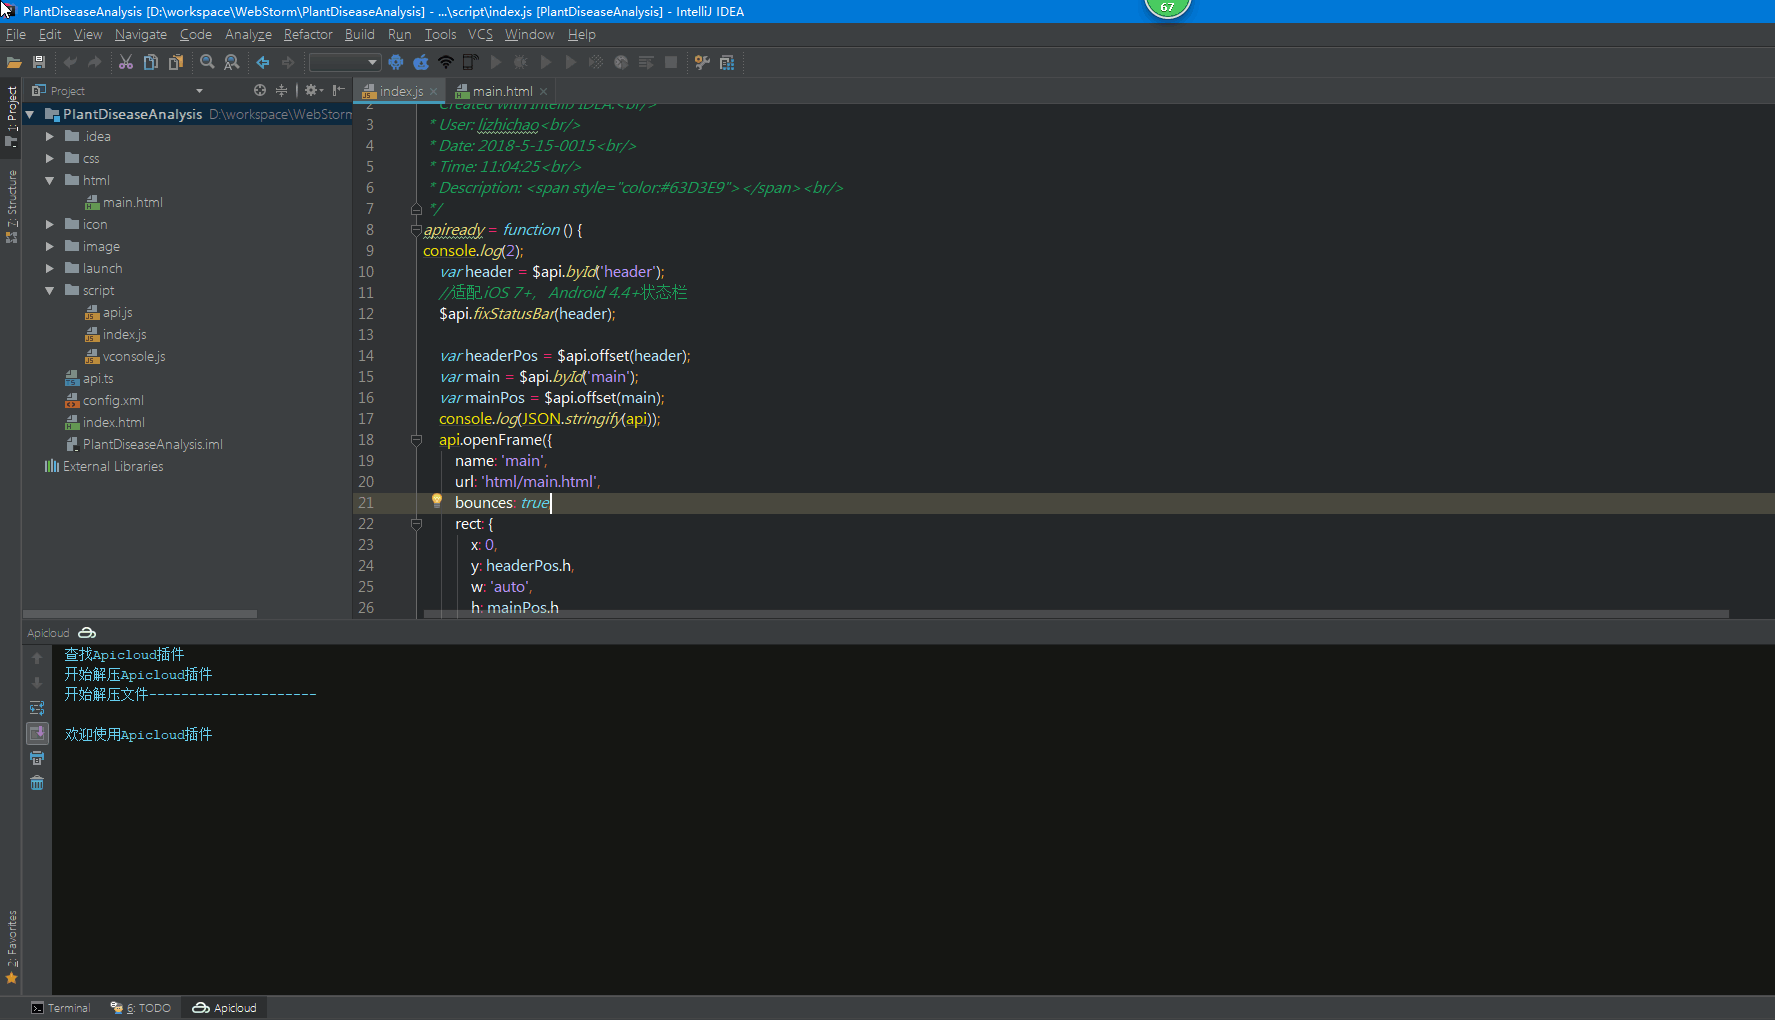Viewport: 1775px width, 1020px height.
Task: Clear the console with the trash icon
Action: pyautogui.click(x=37, y=783)
